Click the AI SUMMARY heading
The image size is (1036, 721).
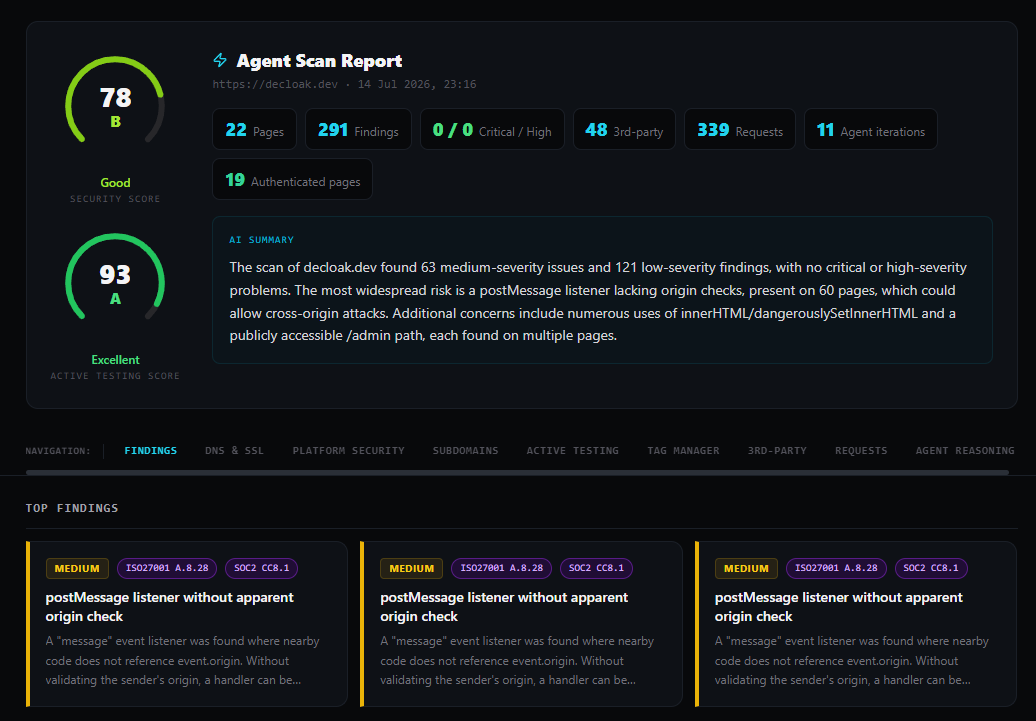click(261, 240)
